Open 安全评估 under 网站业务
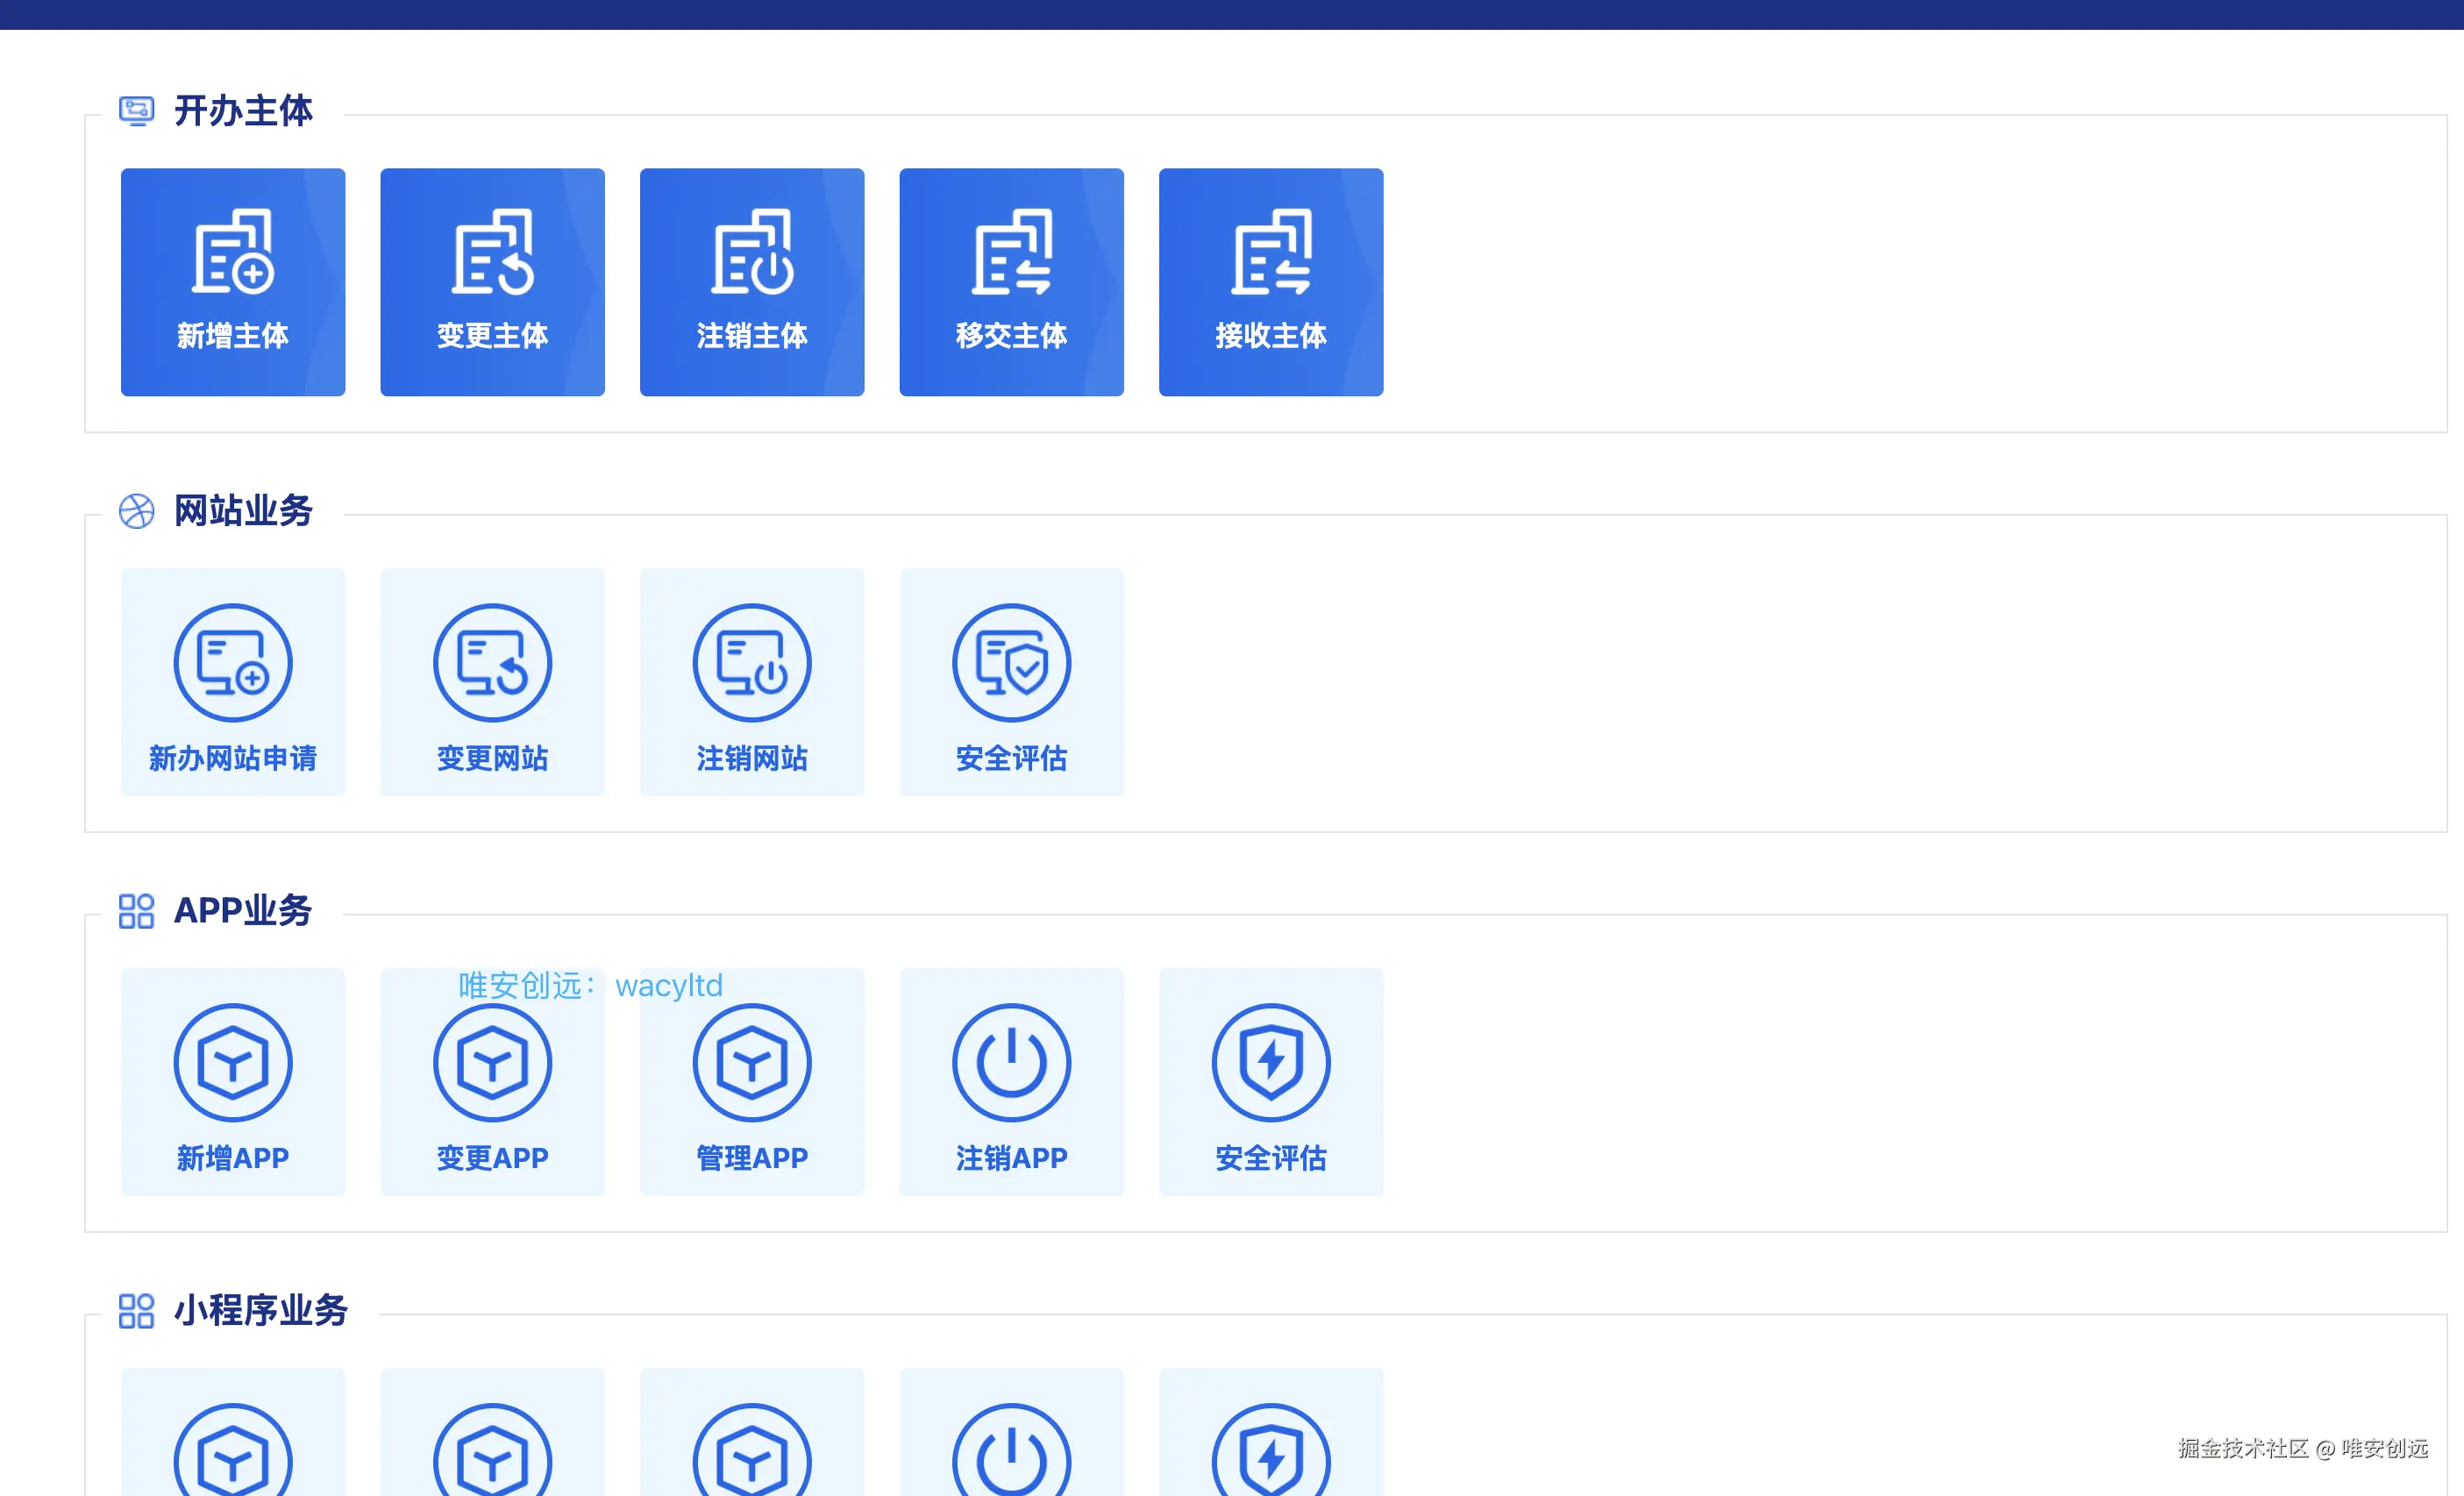The height and width of the screenshot is (1496, 2464). coord(1011,682)
